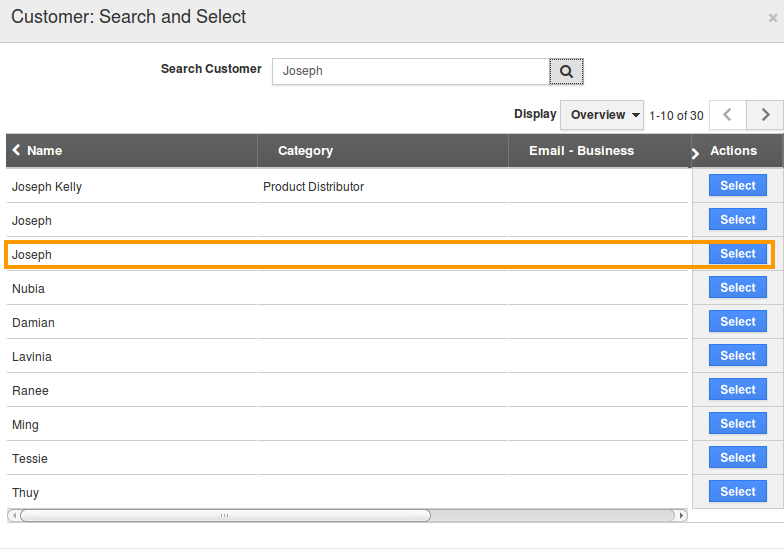
Task: Select the highlighted Joseph row
Action: click(738, 254)
